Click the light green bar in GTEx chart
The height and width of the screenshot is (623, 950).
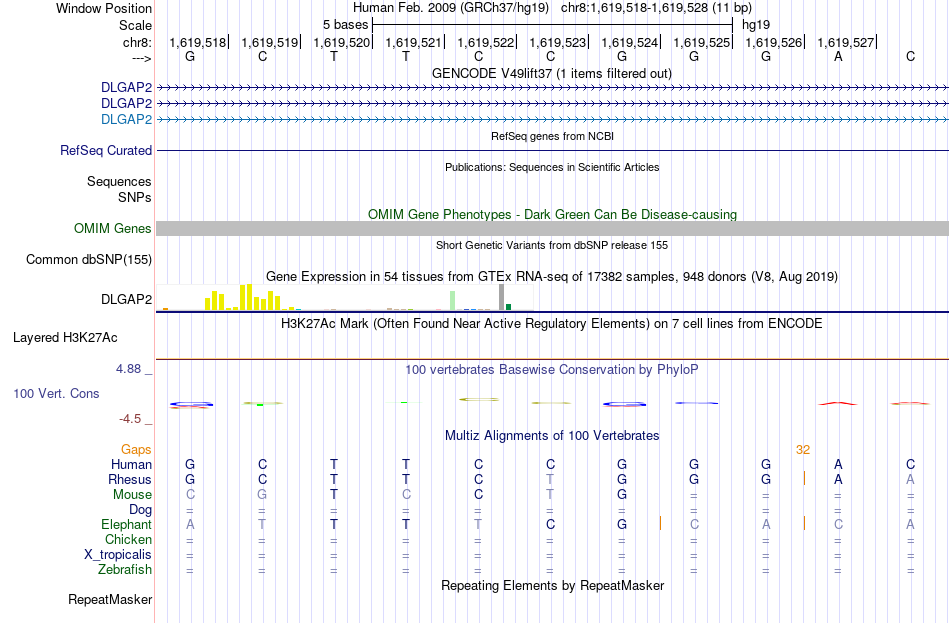(x=452, y=301)
